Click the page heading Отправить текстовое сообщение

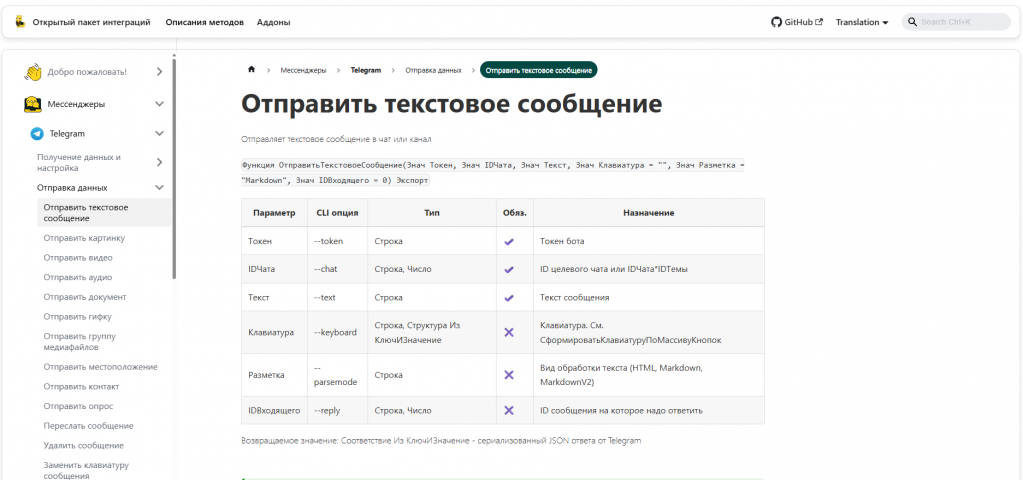click(x=451, y=104)
